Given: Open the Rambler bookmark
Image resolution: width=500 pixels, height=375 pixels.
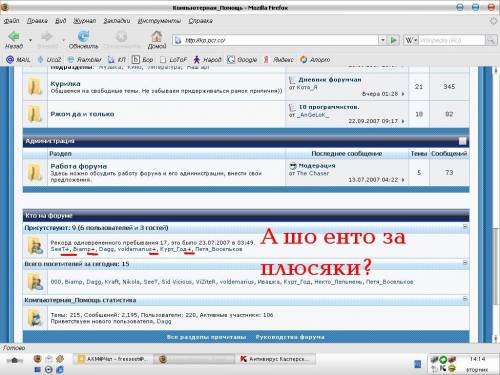Looking at the screenshot, I should click(85, 60).
